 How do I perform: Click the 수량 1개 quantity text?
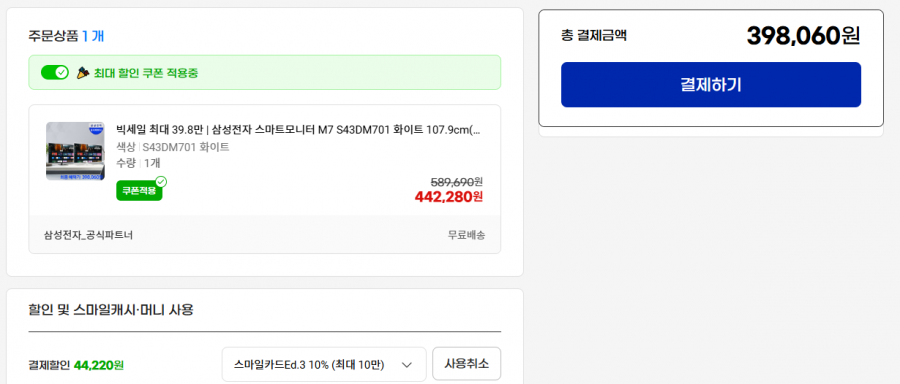tap(138, 163)
